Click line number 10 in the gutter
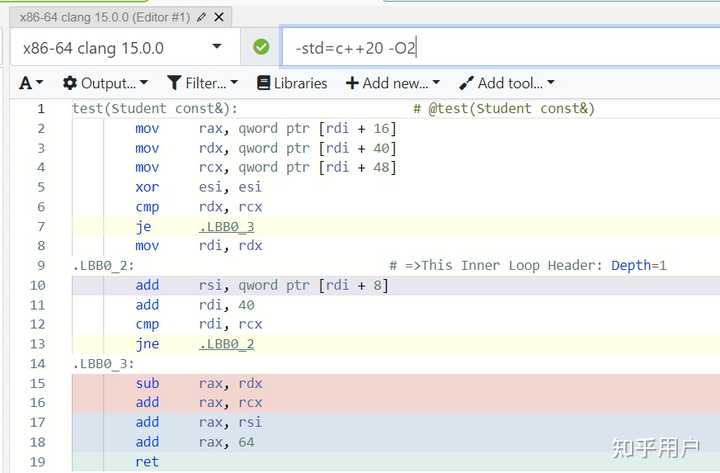The image size is (720, 473). tap(37, 285)
